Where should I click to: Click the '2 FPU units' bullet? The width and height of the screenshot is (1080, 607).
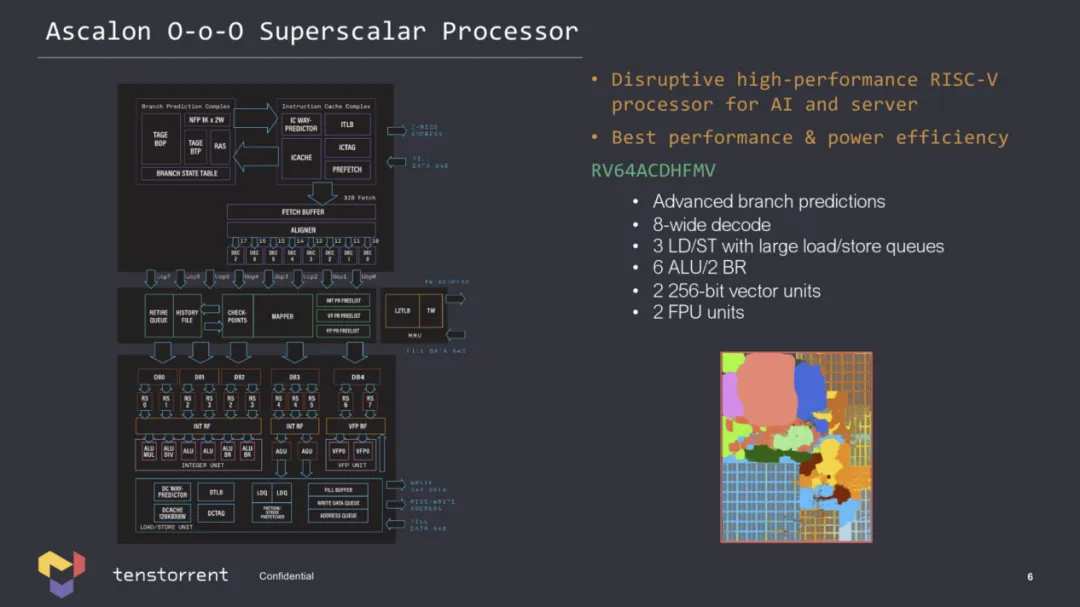point(698,312)
